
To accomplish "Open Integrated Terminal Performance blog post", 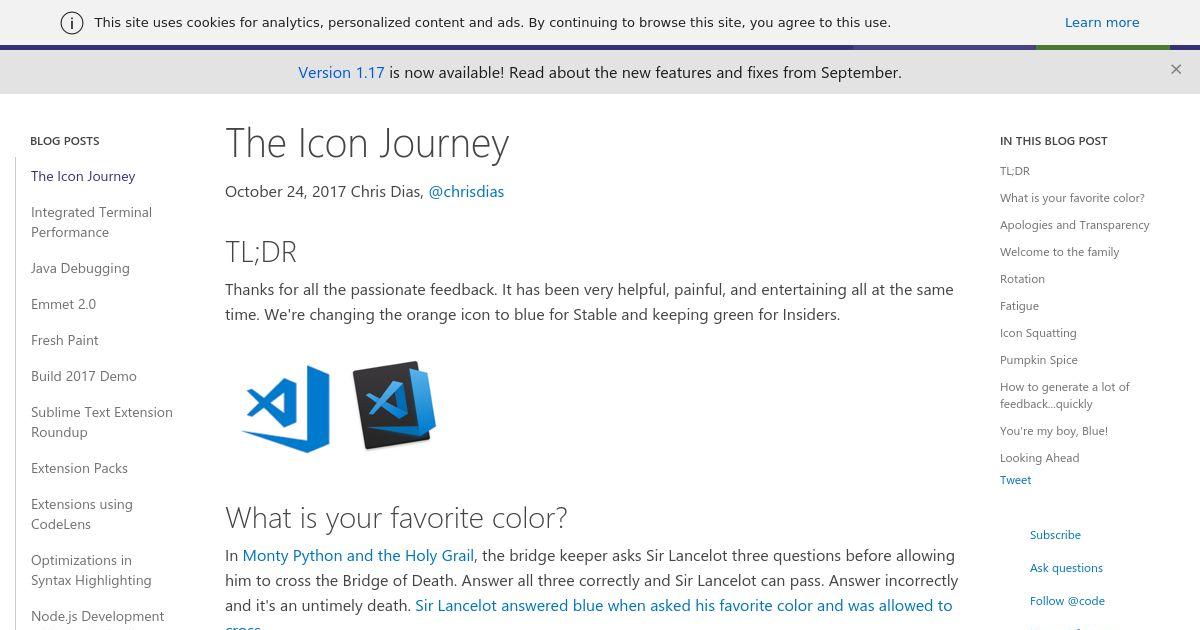I will [91, 222].
